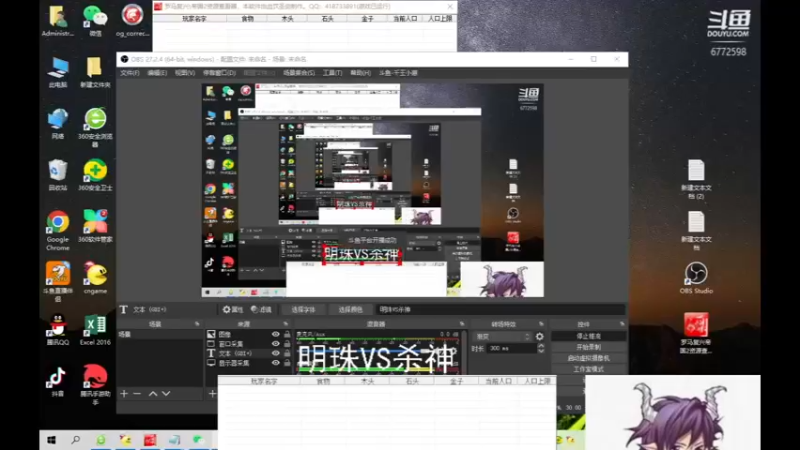800x450 pixels.
Task: Click the WeChat taskbar icon
Action: (198, 440)
